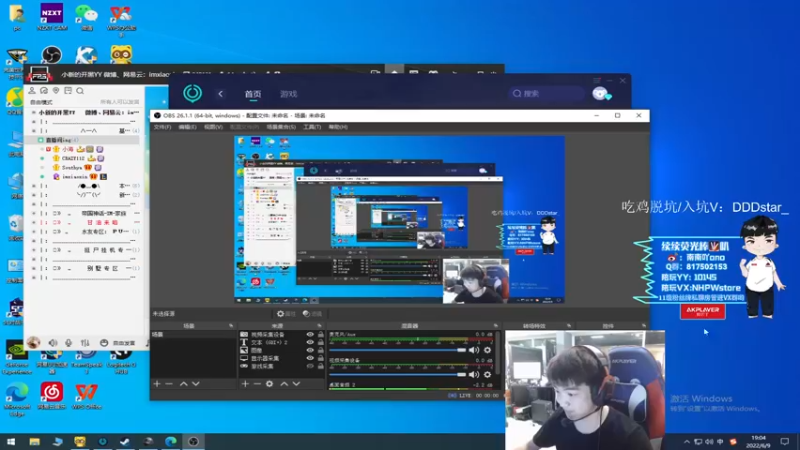Lock the 视频采集设备 source
The width and height of the screenshot is (800, 450).
320,335
